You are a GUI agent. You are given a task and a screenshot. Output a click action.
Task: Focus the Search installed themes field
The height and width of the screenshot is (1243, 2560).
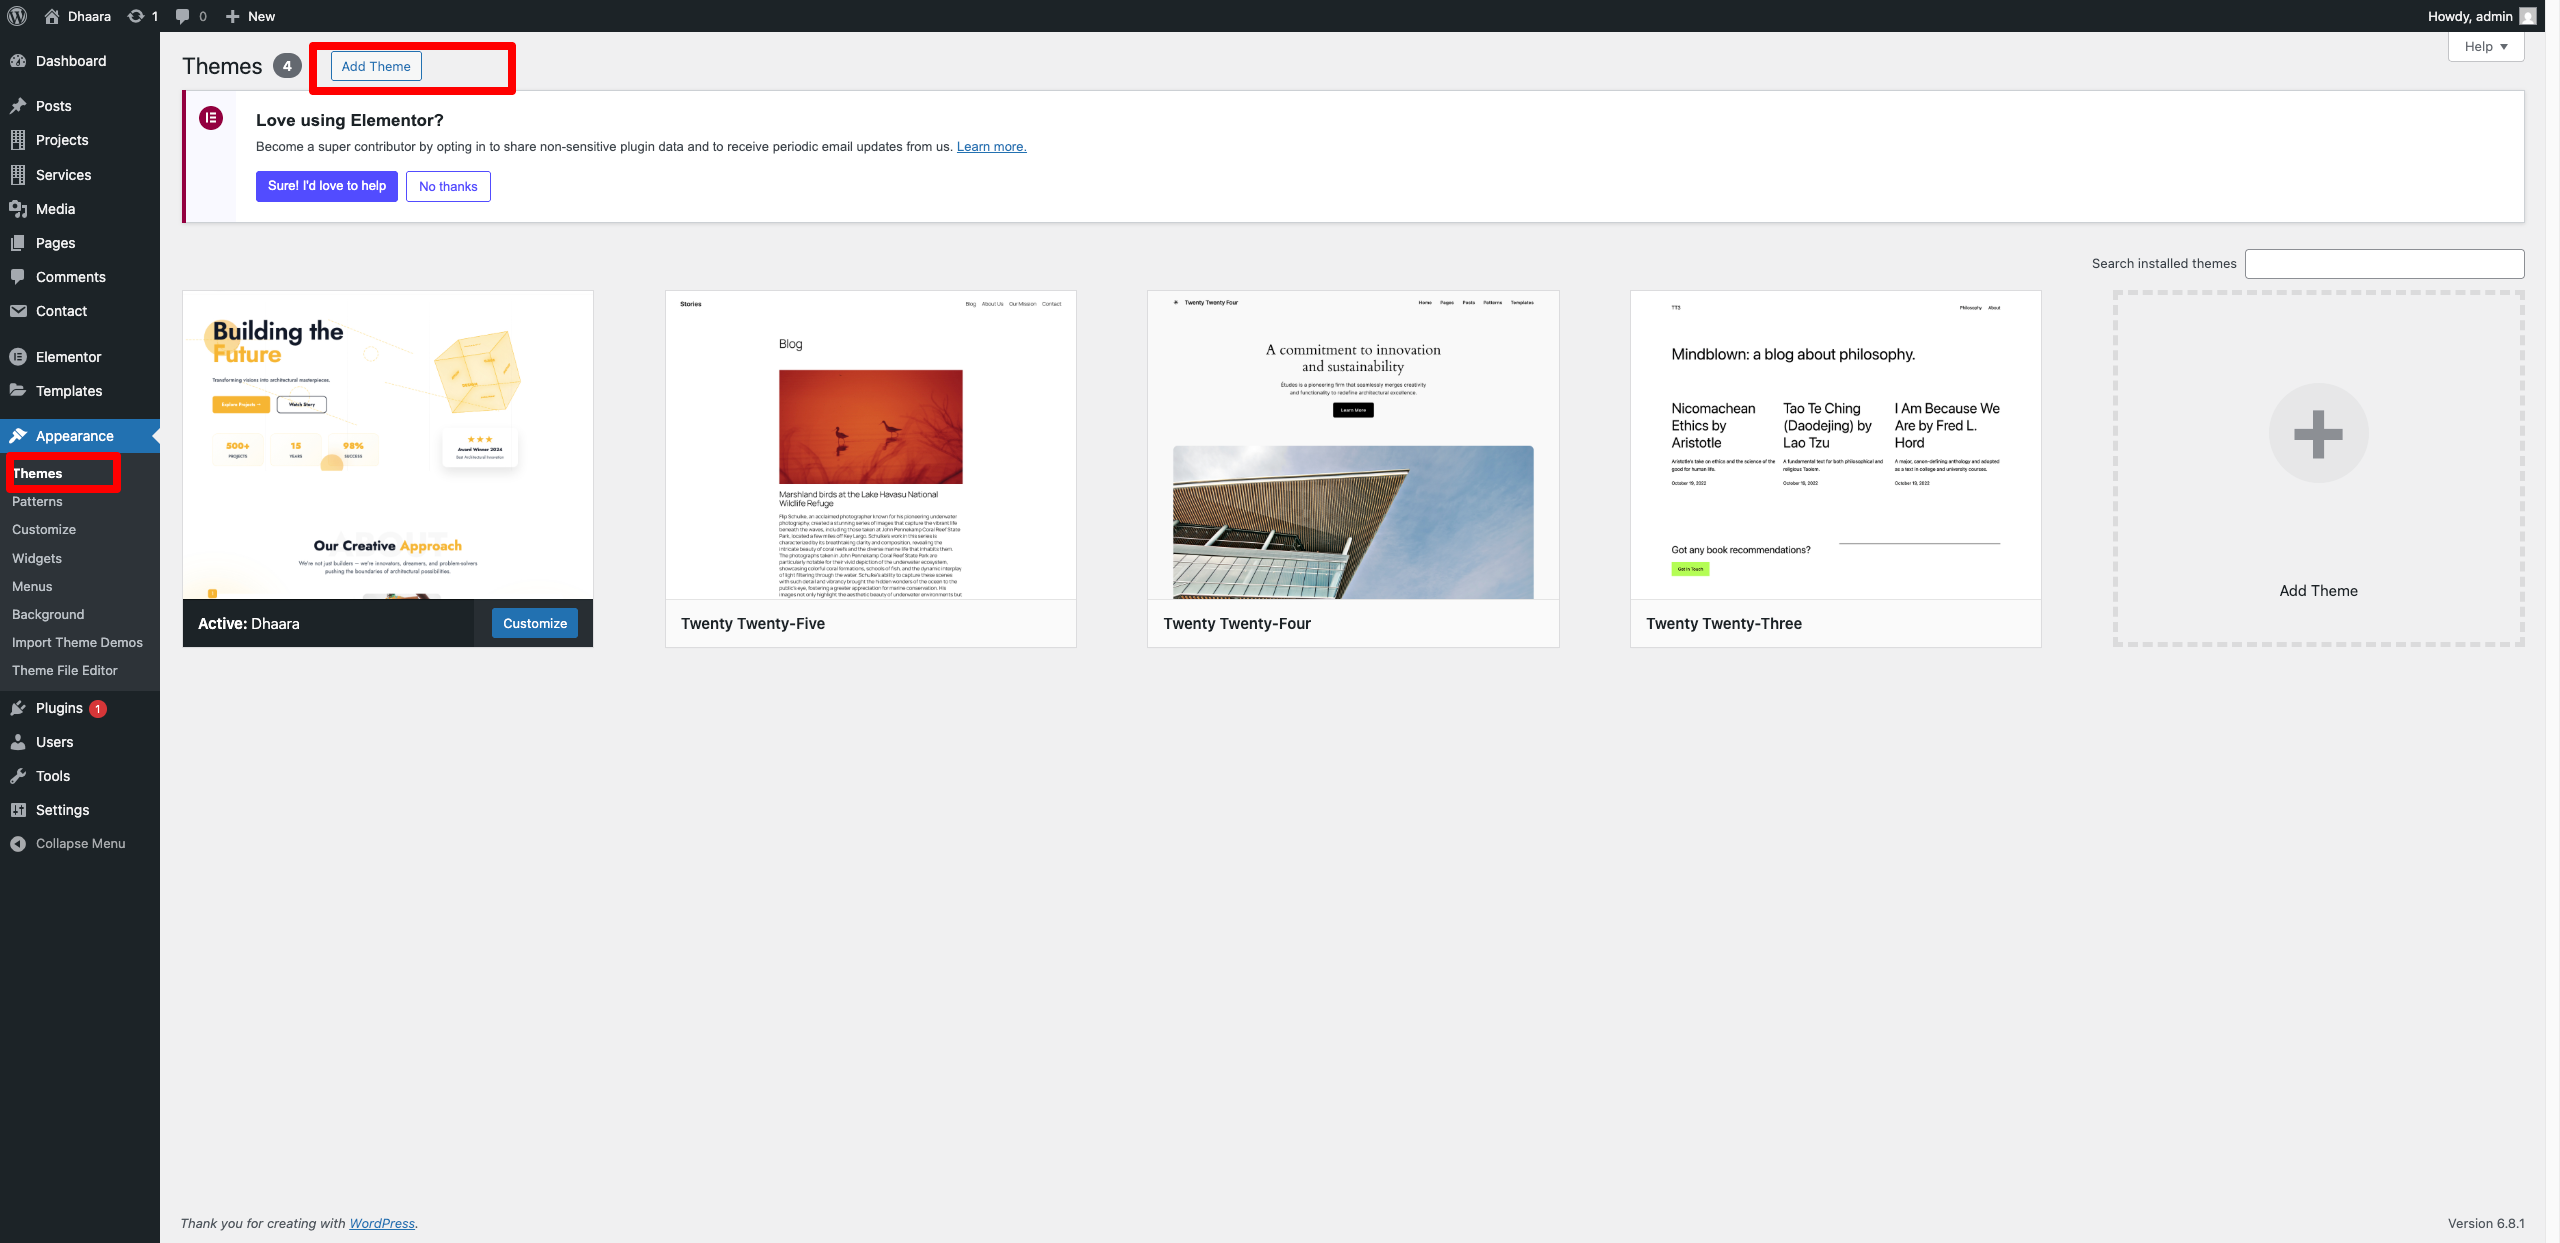point(2384,264)
